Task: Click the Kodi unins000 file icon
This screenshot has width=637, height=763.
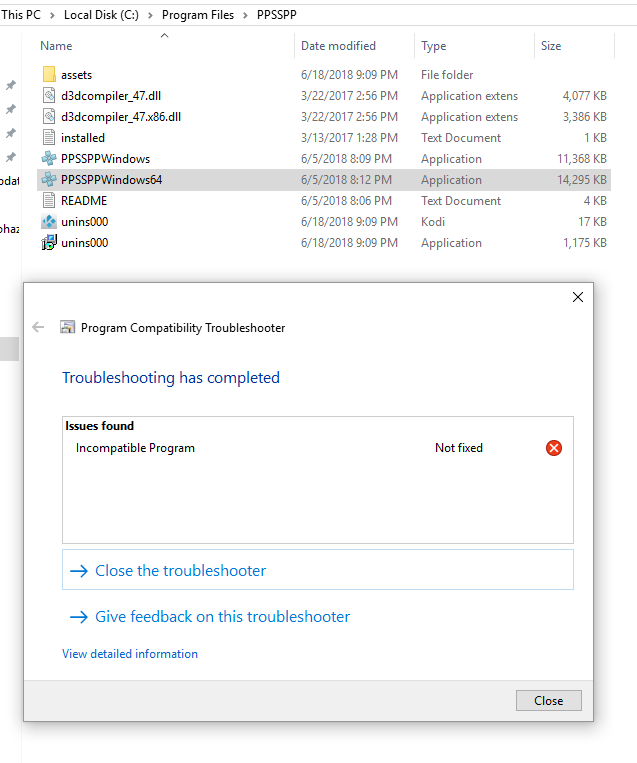Action: click(49, 221)
